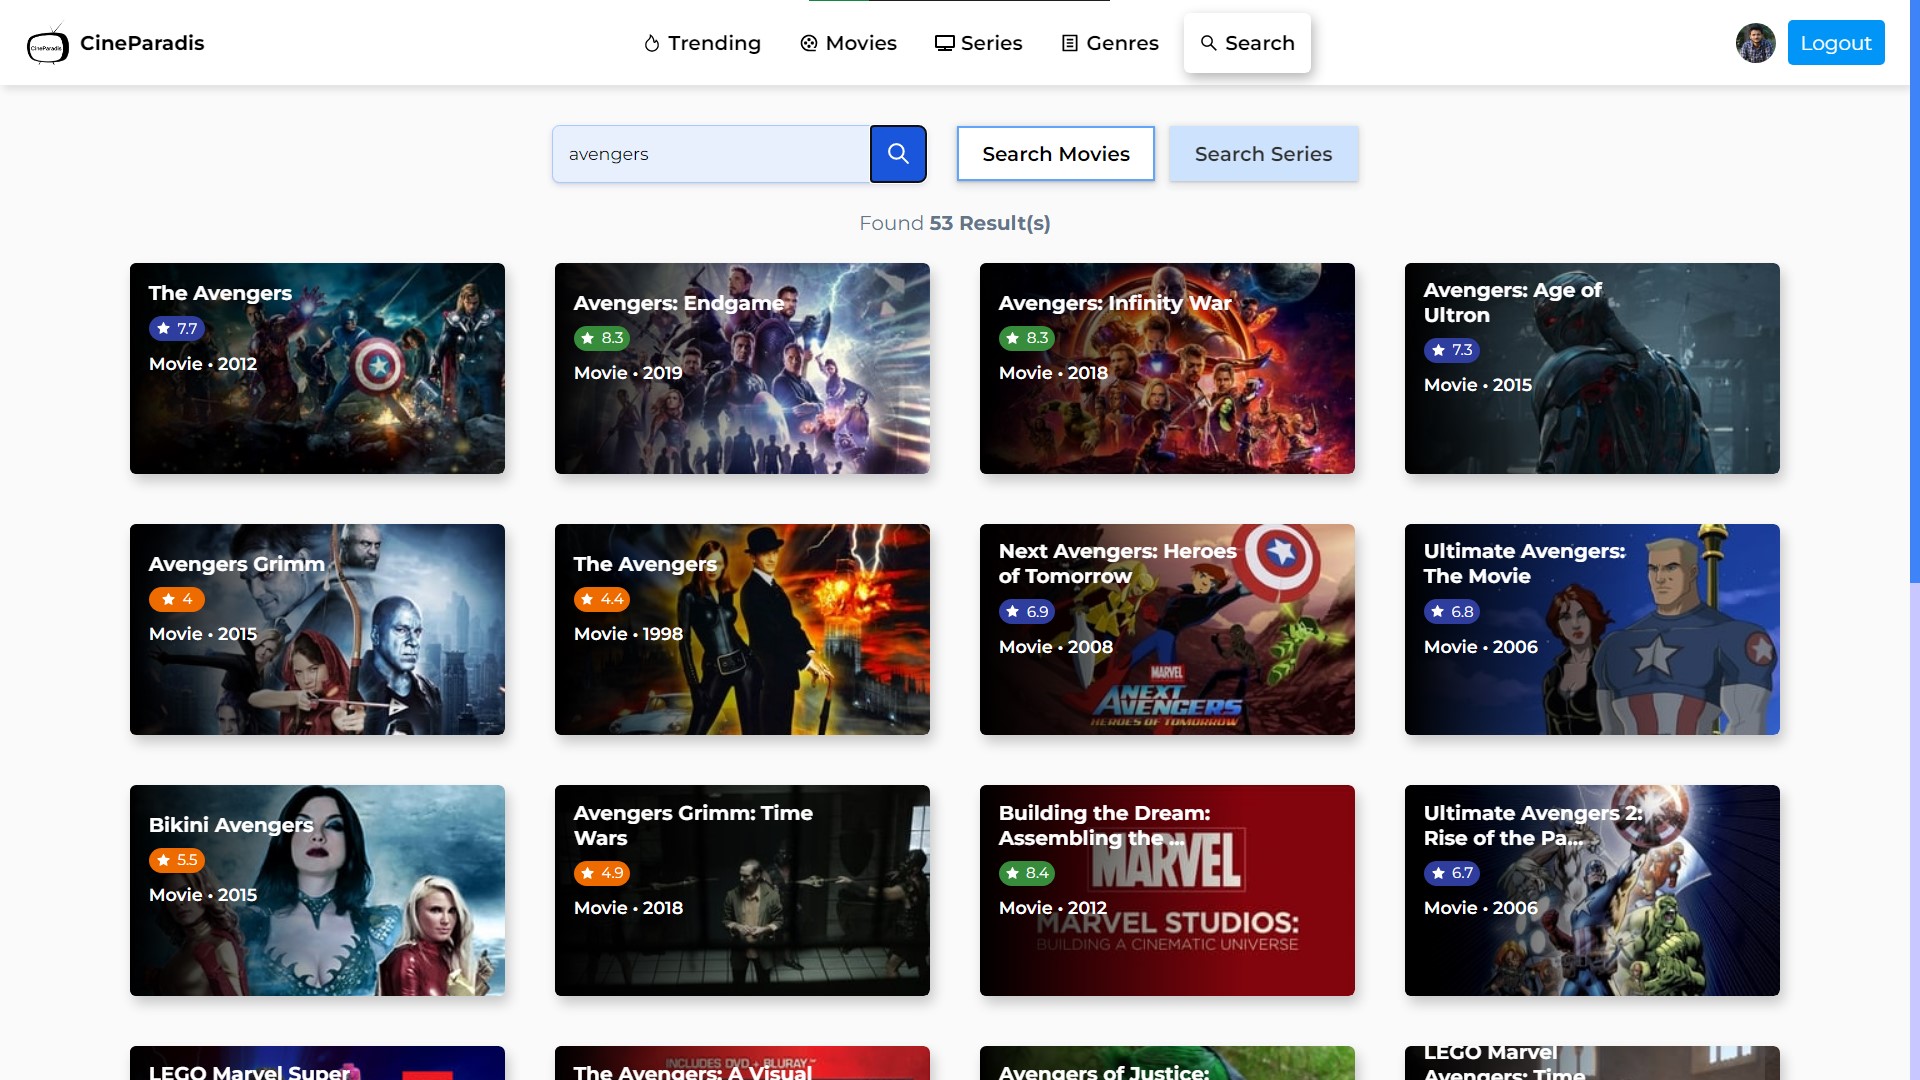1920x1080 pixels.
Task: Open the Avengers: Endgame card
Action: coord(742,369)
